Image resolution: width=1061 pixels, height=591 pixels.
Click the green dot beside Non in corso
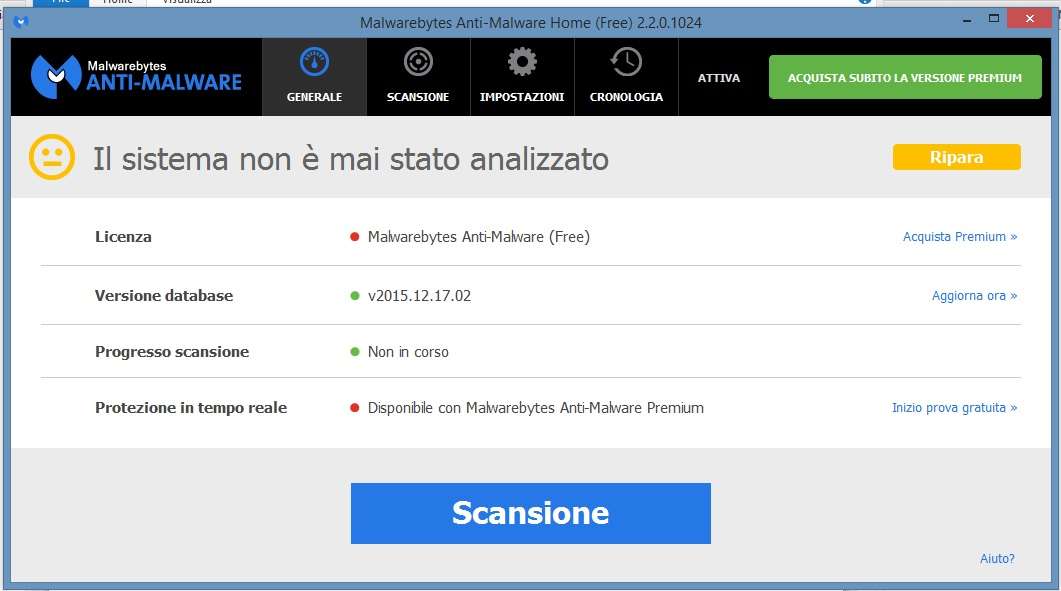coord(354,351)
